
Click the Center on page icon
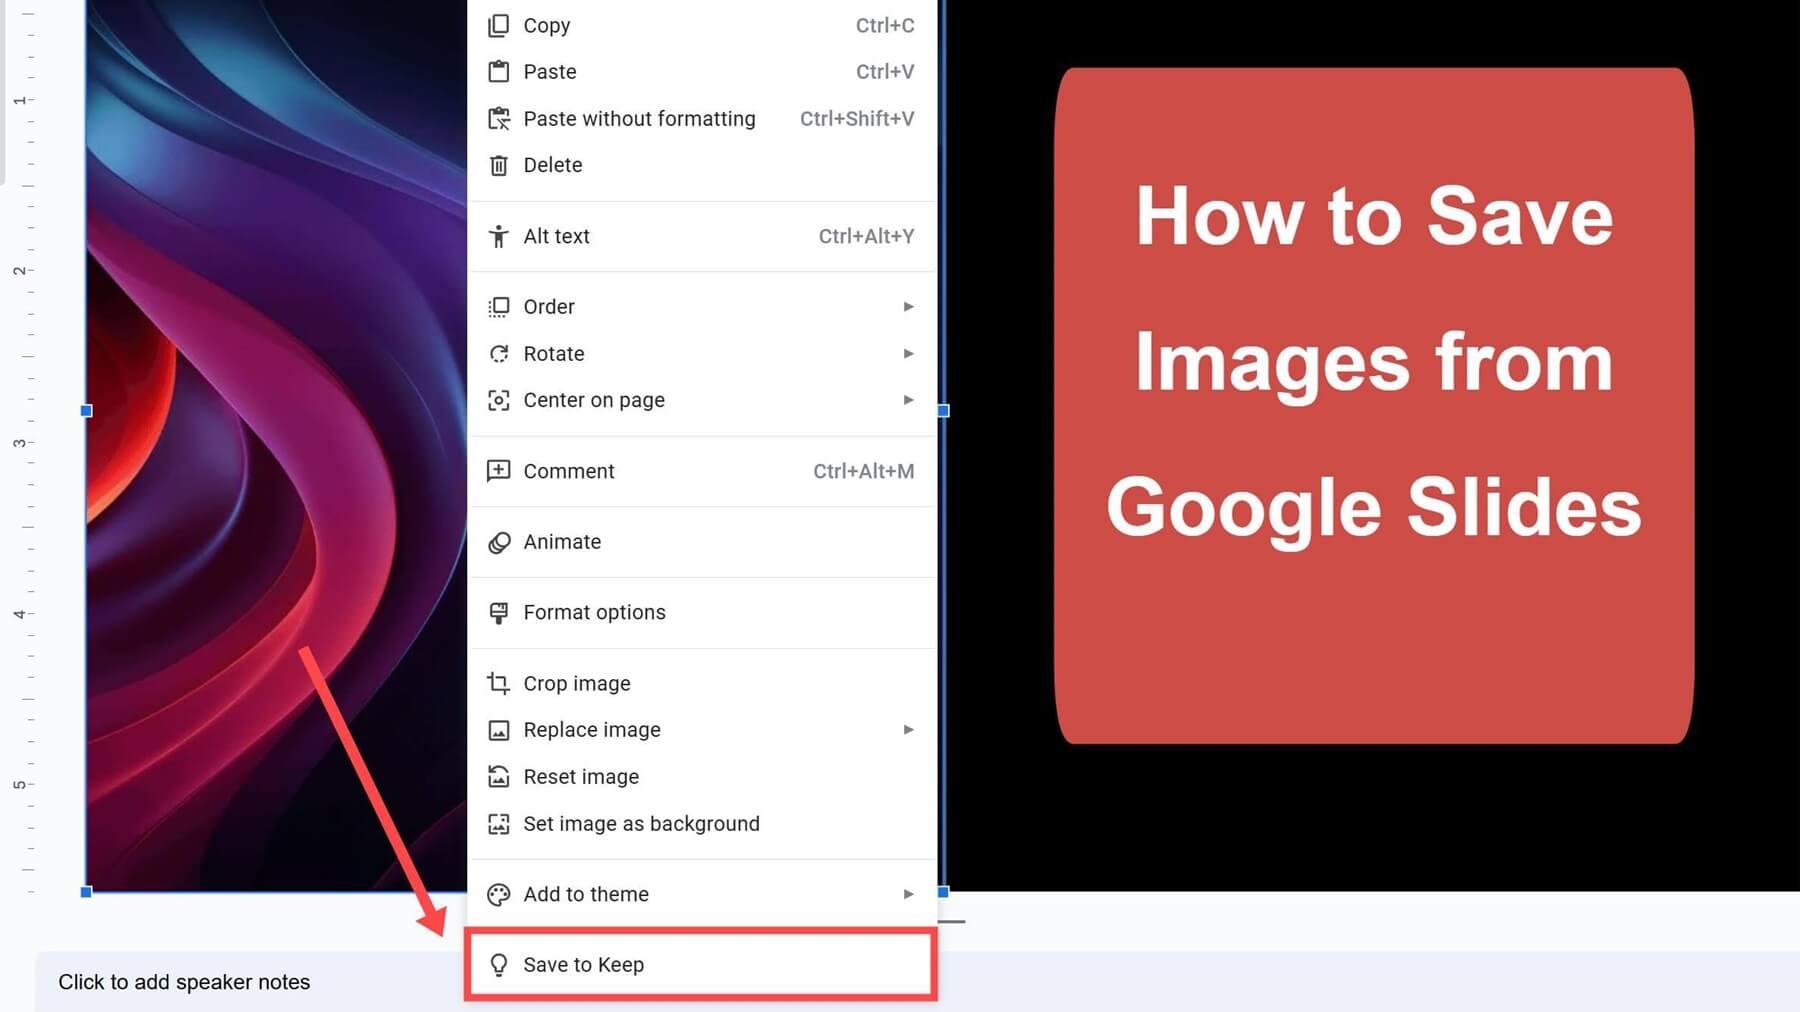[498, 400]
